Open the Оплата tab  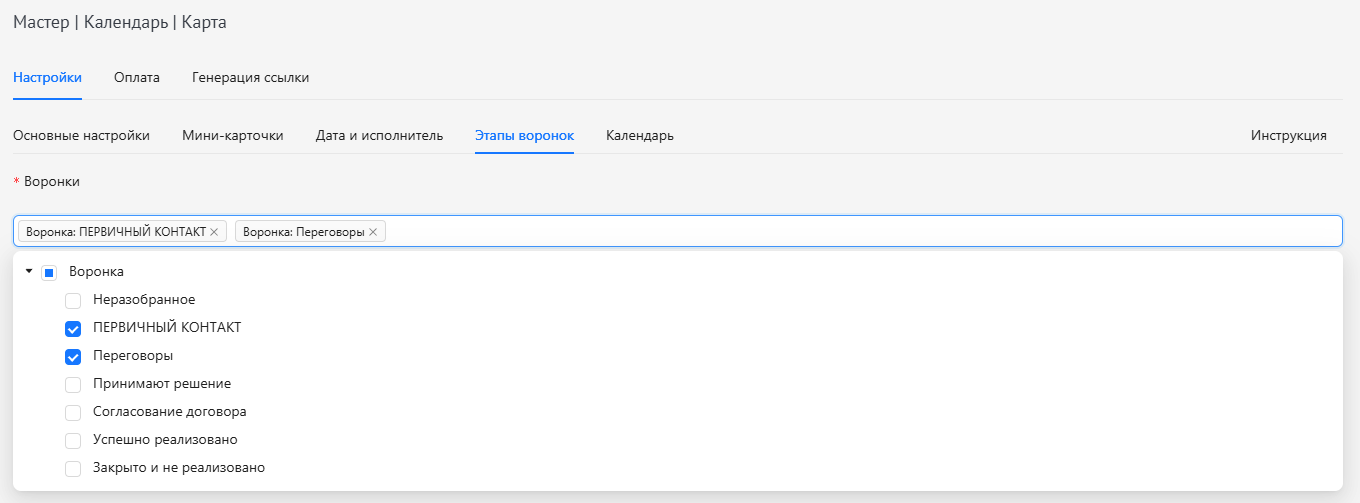pos(137,78)
